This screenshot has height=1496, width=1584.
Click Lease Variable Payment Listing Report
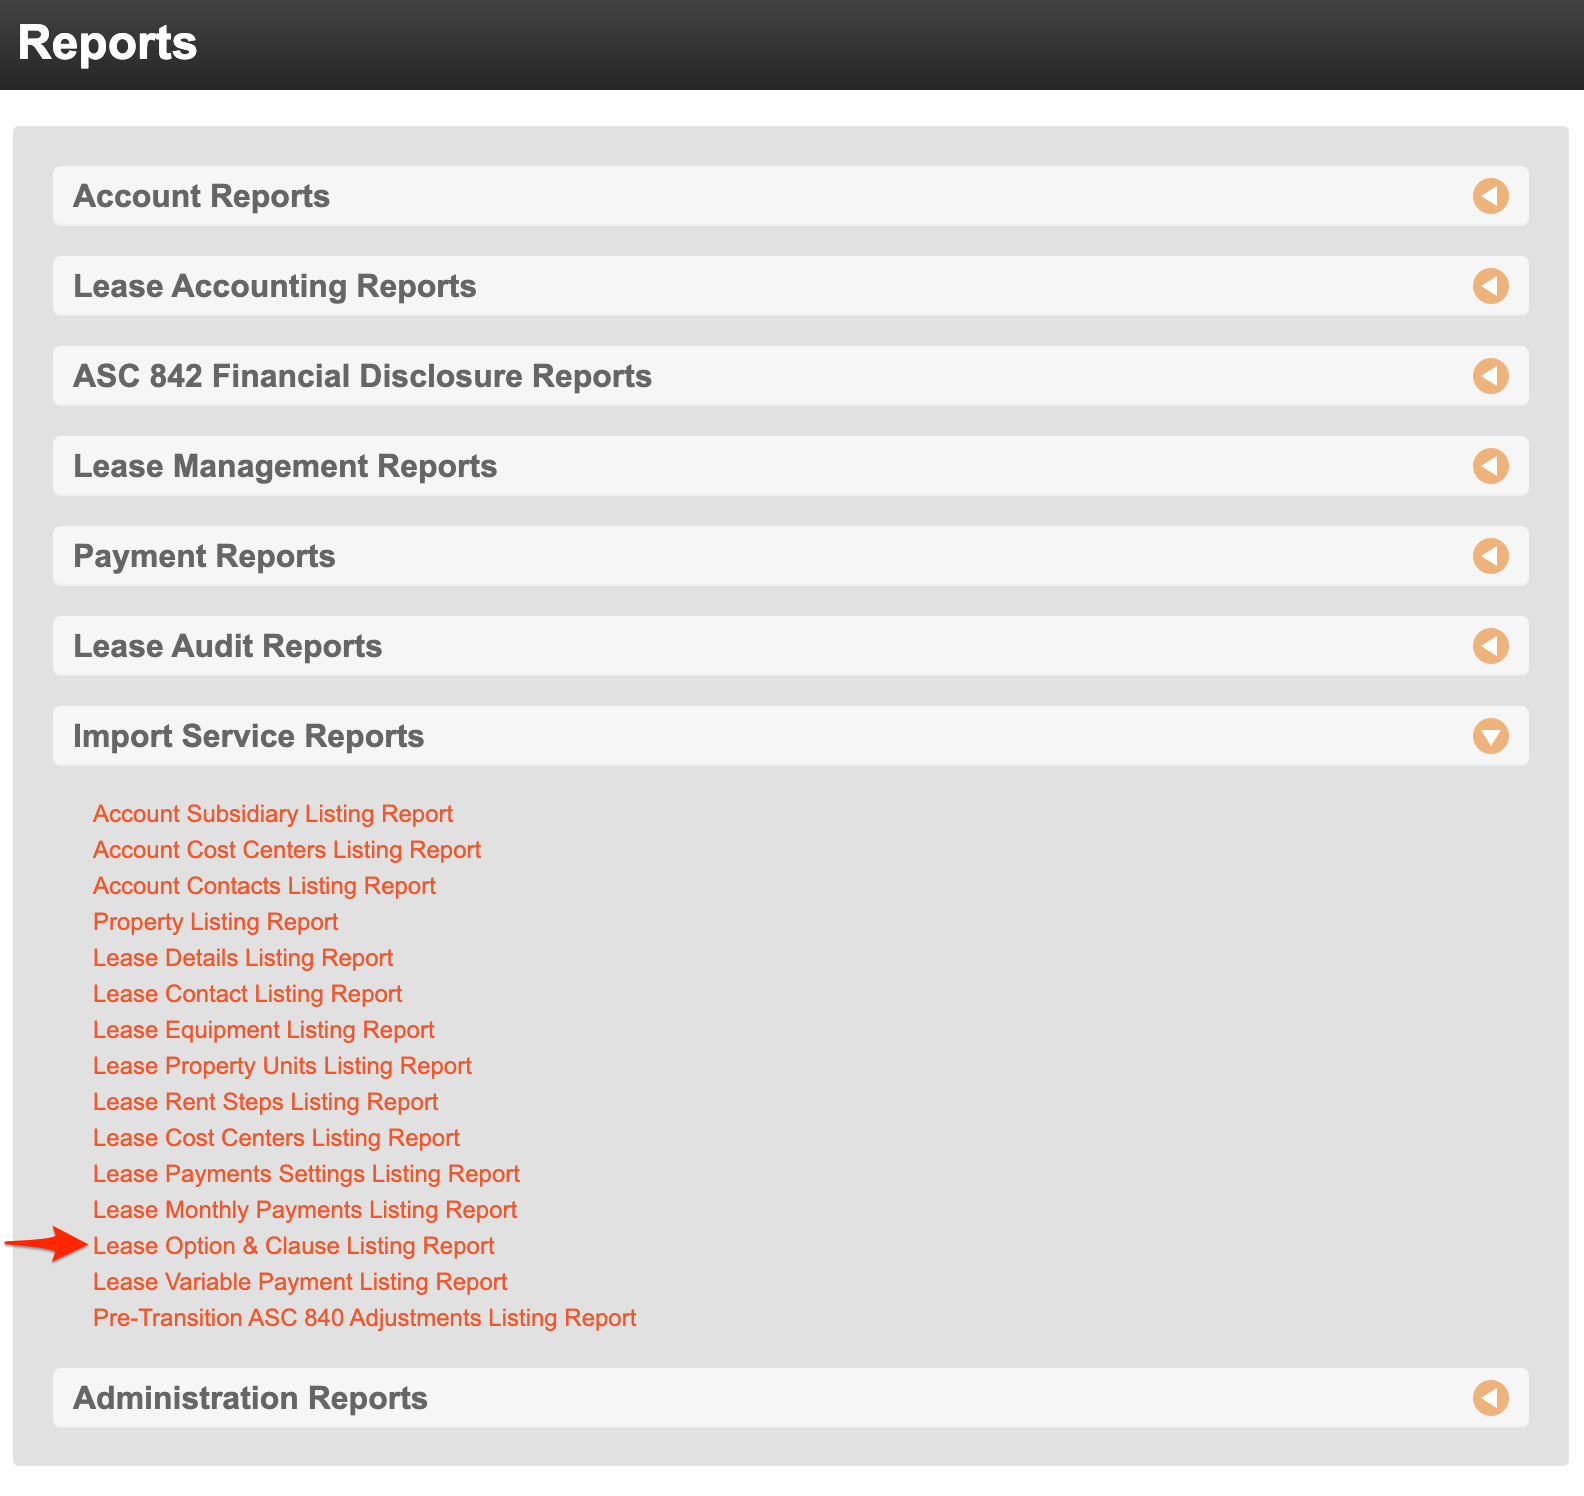(300, 1282)
